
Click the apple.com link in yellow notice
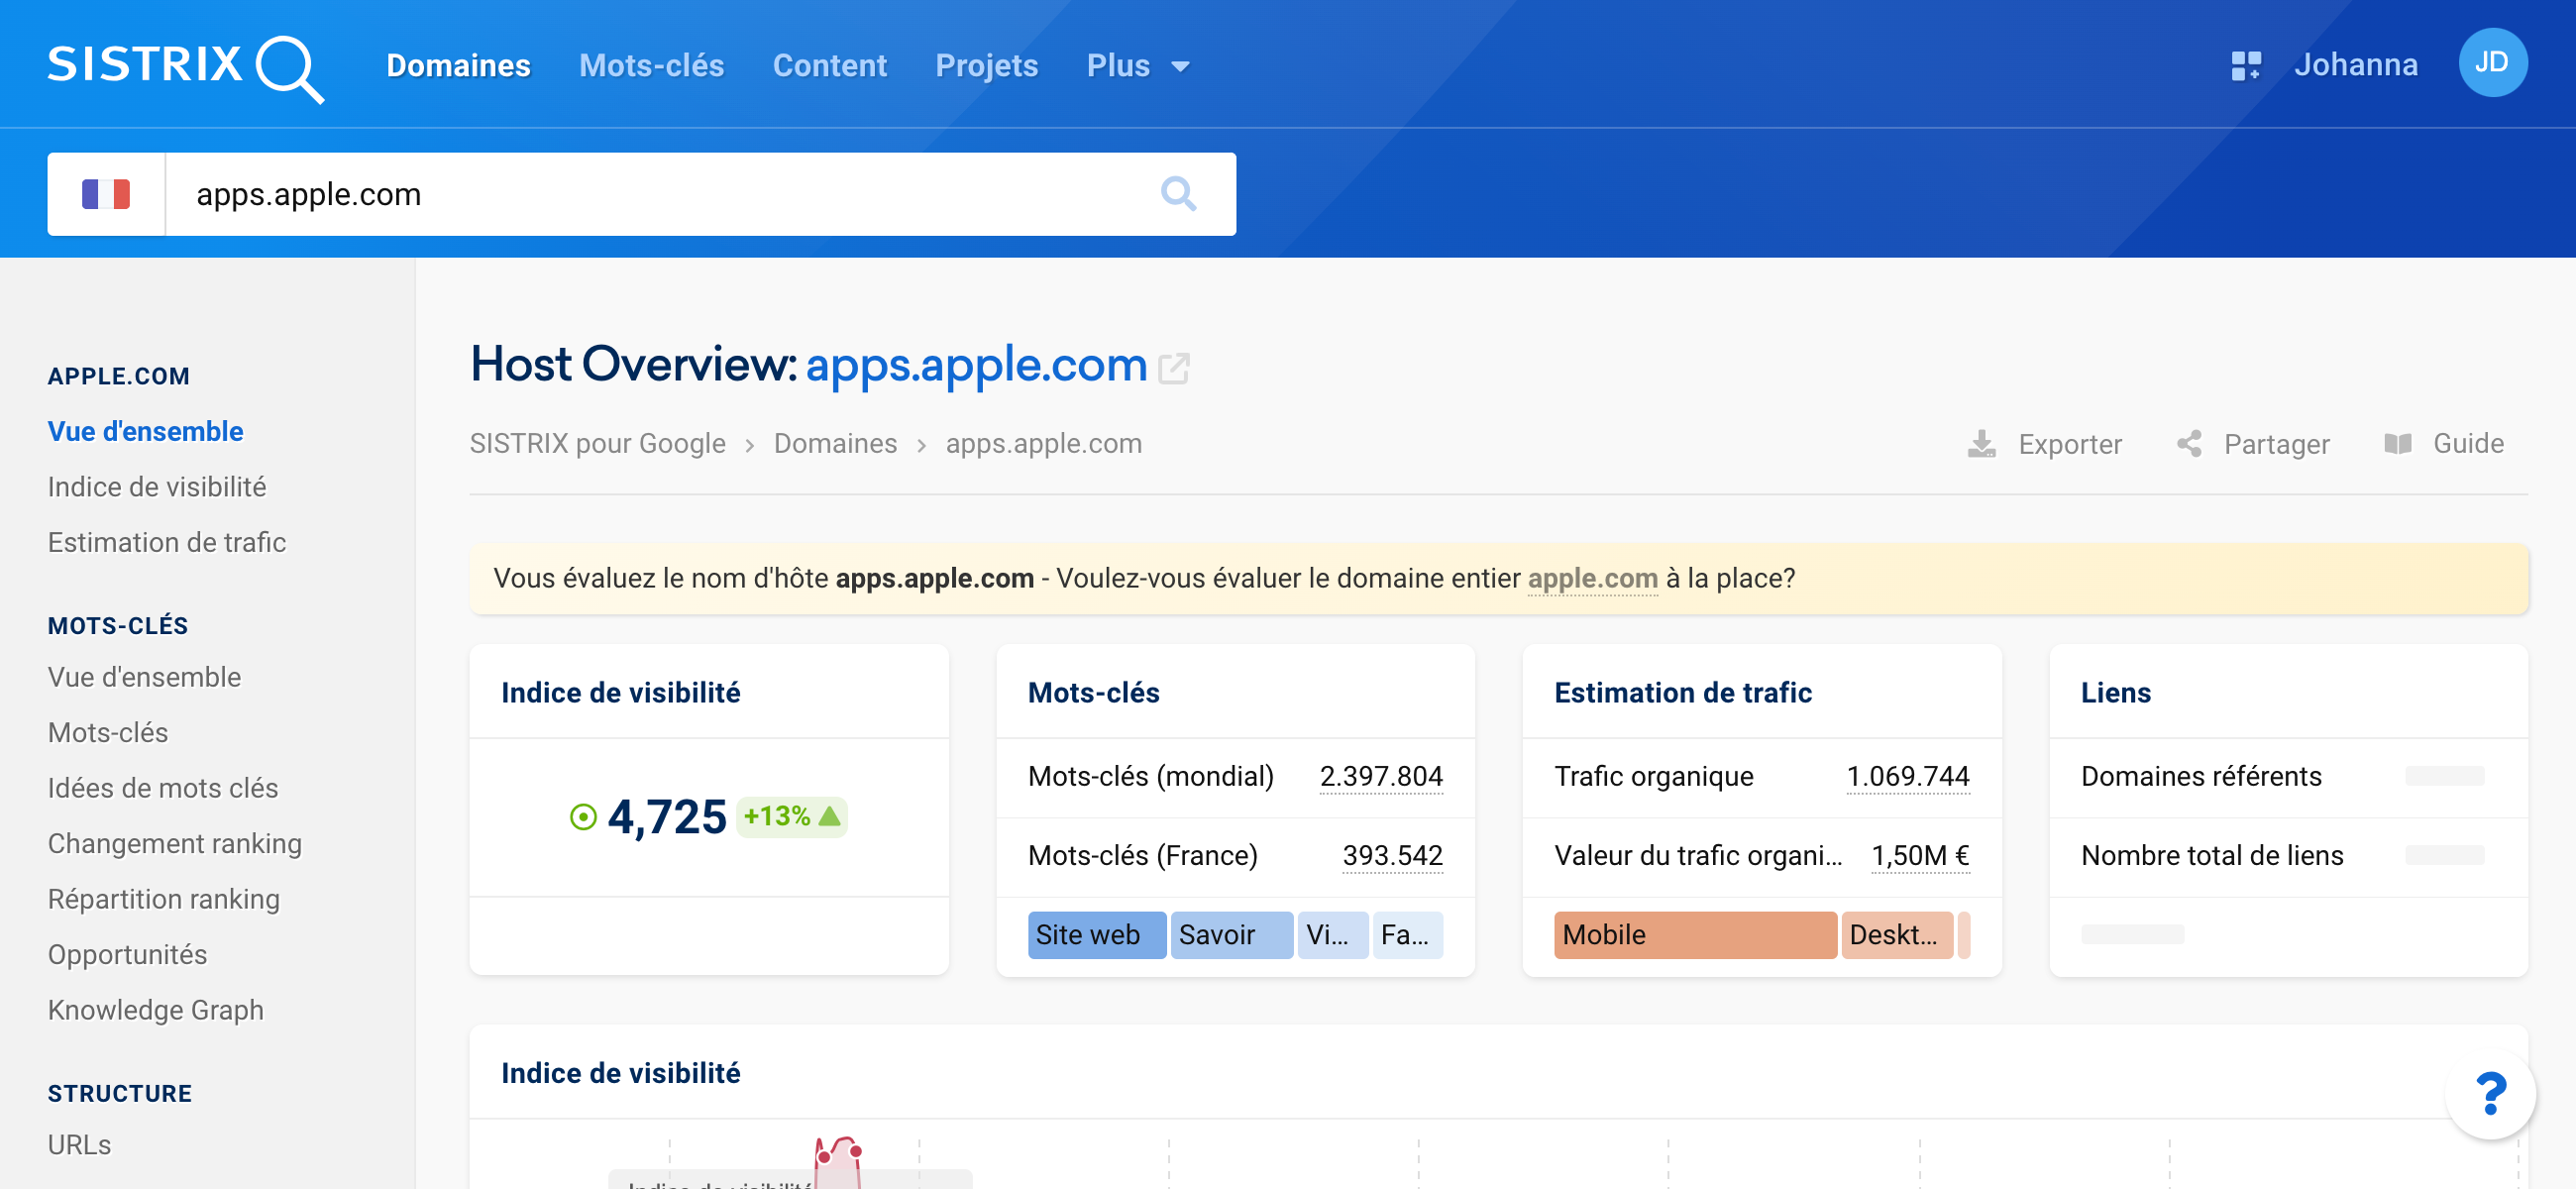click(1592, 578)
